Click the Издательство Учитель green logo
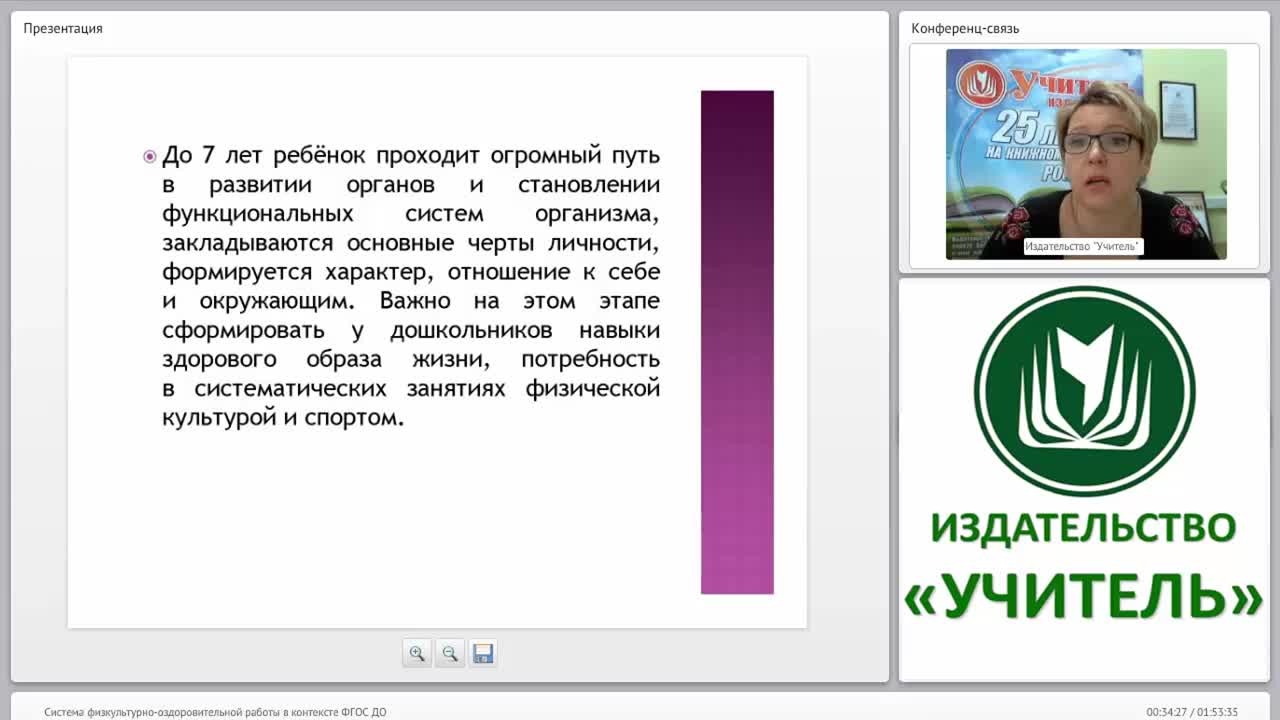Image resolution: width=1280 pixels, height=720 pixels. 1085,391
